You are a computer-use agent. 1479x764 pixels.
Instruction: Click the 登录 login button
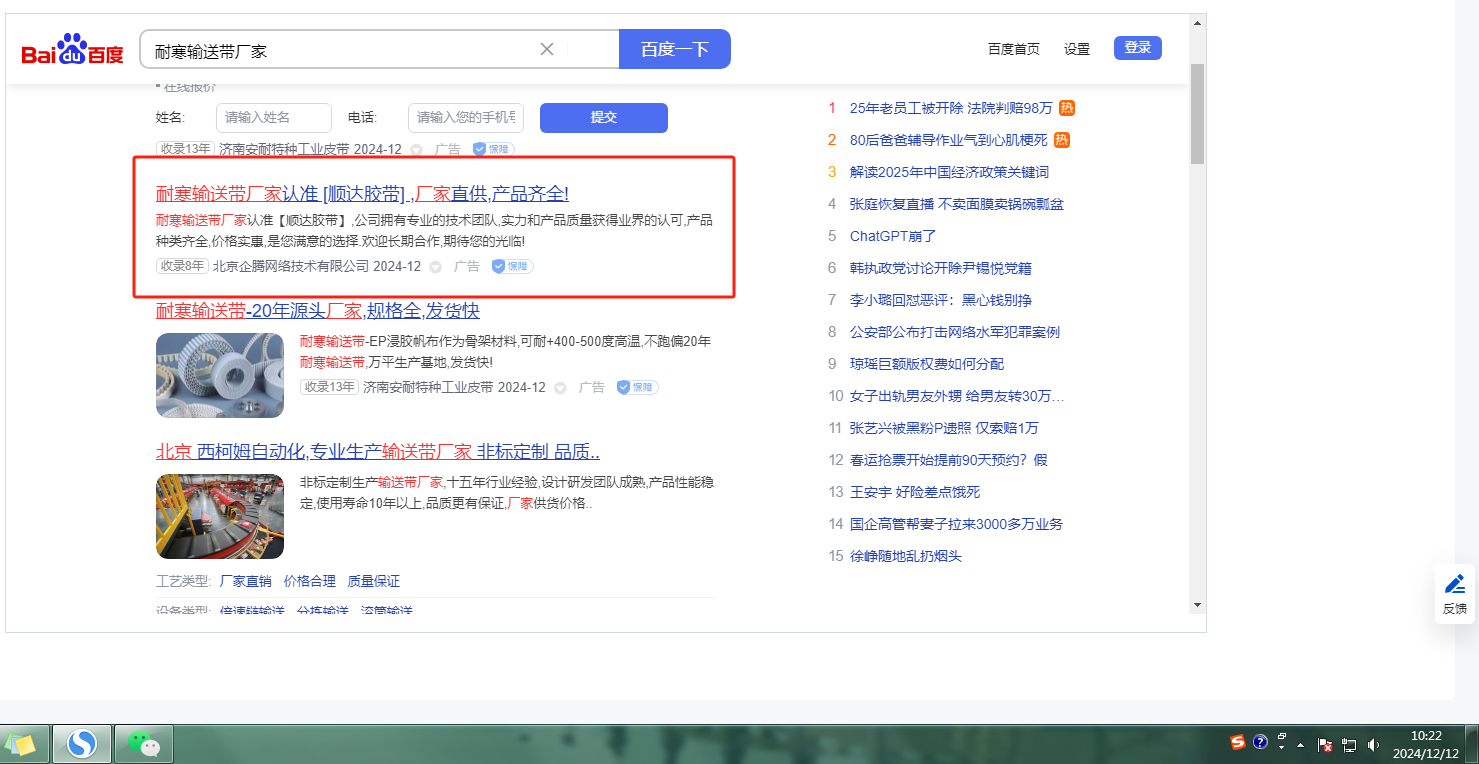click(x=1137, y=48)
